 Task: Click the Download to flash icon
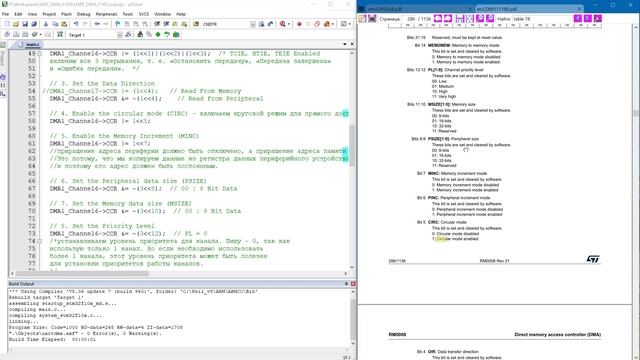(60, 35)
